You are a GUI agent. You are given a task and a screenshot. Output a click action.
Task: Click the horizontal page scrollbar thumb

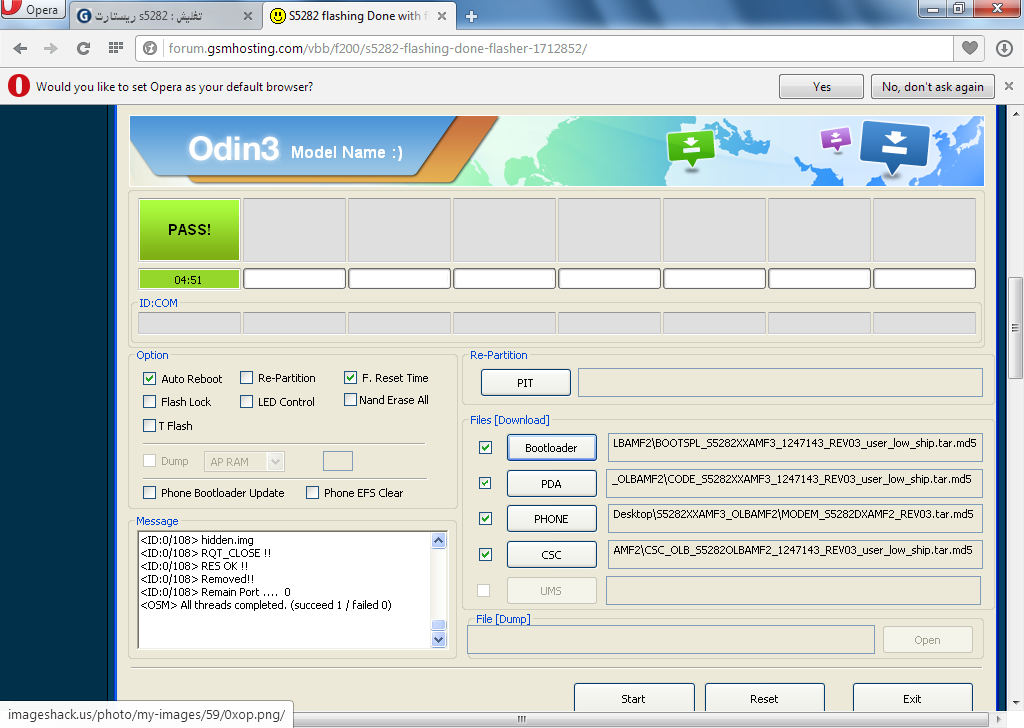(522, 719)
